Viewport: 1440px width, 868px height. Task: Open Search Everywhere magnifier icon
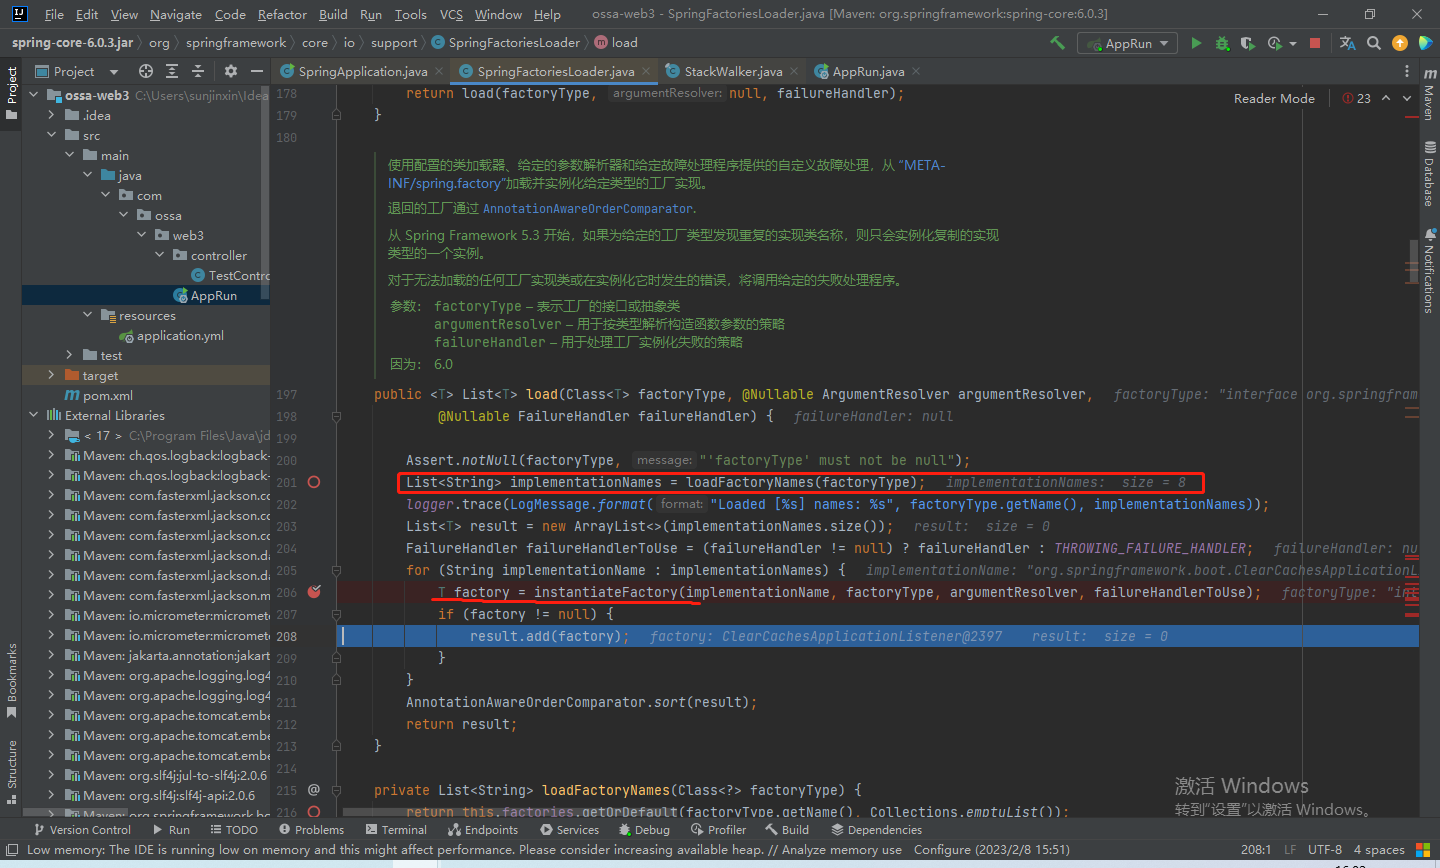pyautogui.click(x=1374, y=43)
